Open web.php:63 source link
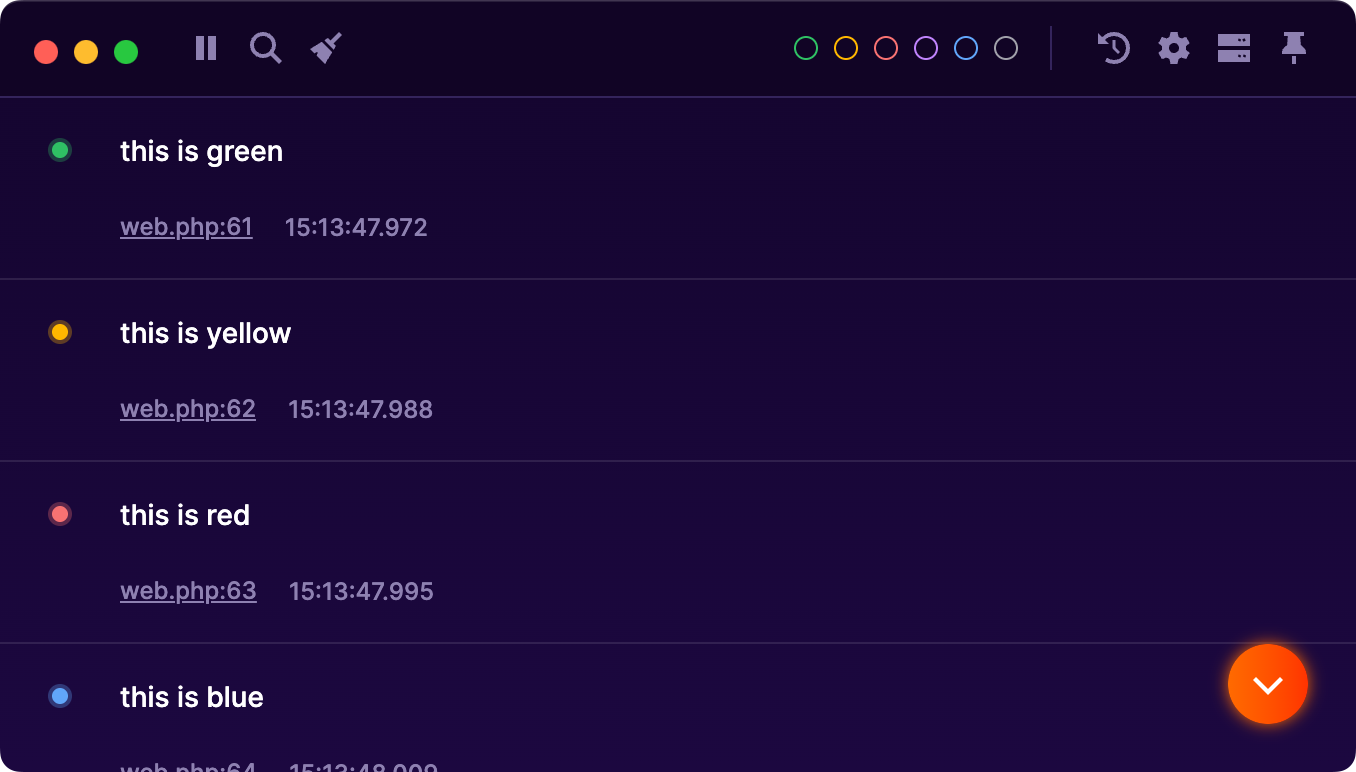The width and height of the screenshot is (1356, 772). point(188,591)
